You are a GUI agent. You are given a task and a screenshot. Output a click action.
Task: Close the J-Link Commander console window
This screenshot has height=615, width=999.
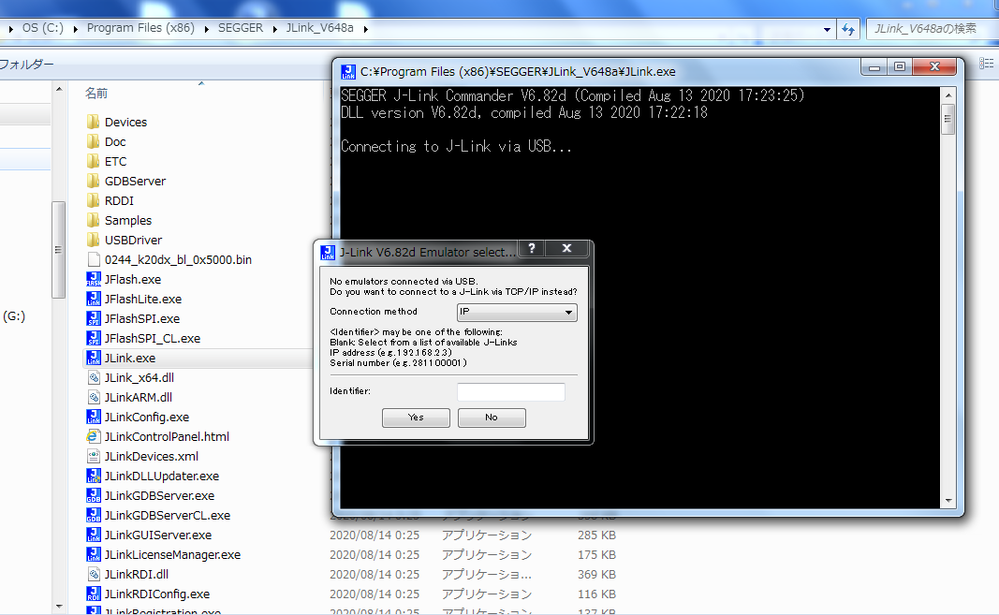[935, 67]
